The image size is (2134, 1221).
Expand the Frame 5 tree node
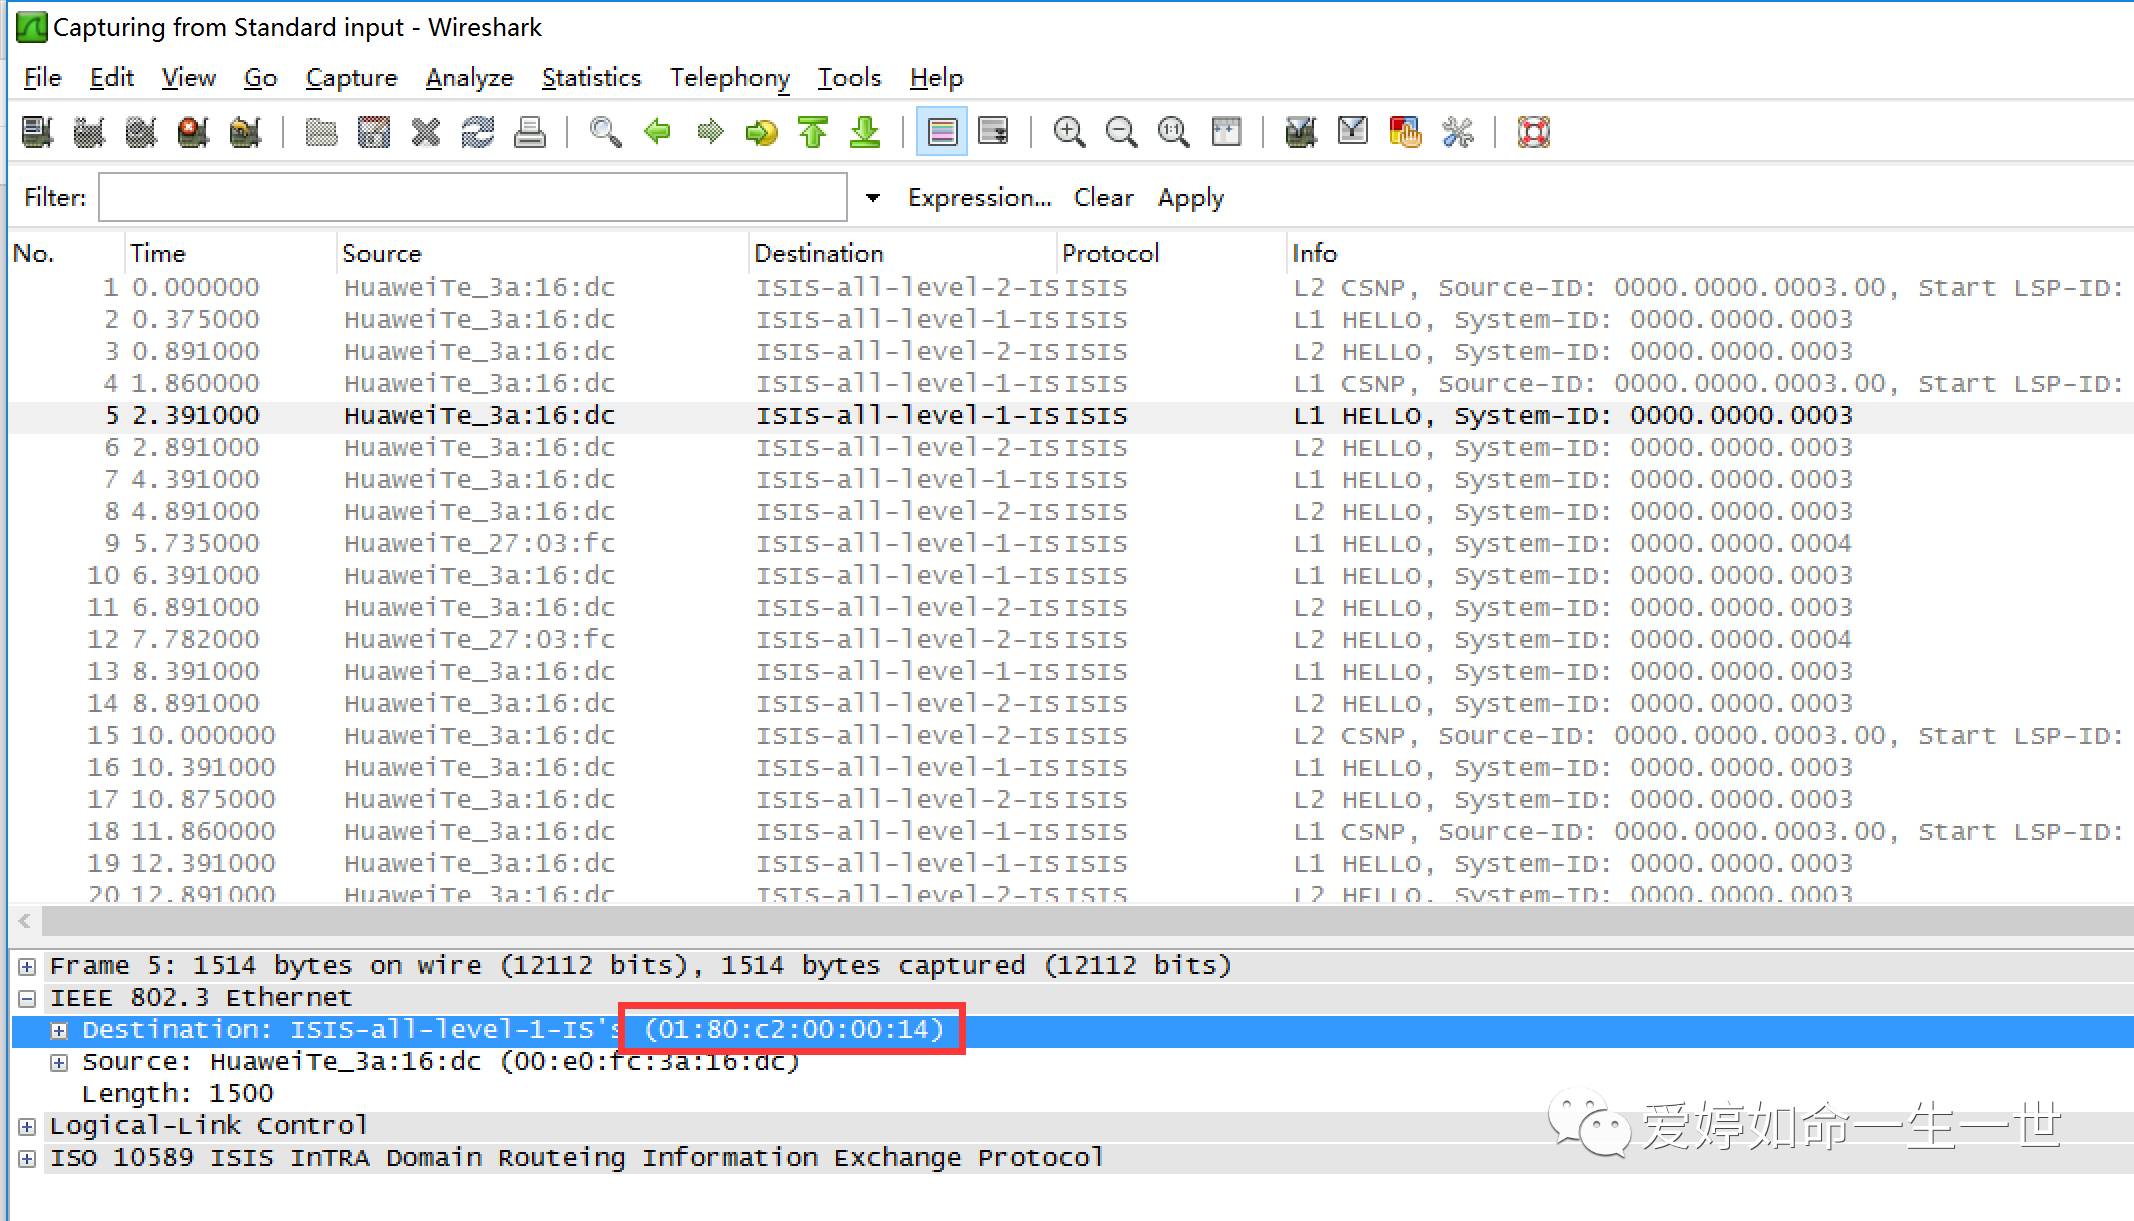coord(27,966)
